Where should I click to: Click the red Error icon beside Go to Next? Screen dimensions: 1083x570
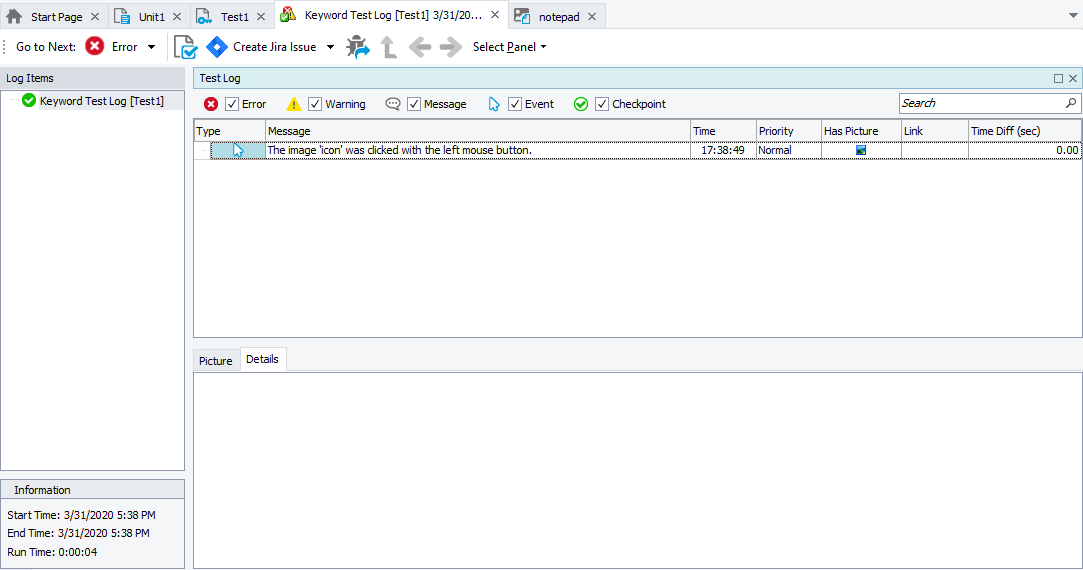(x=95, y=46)
